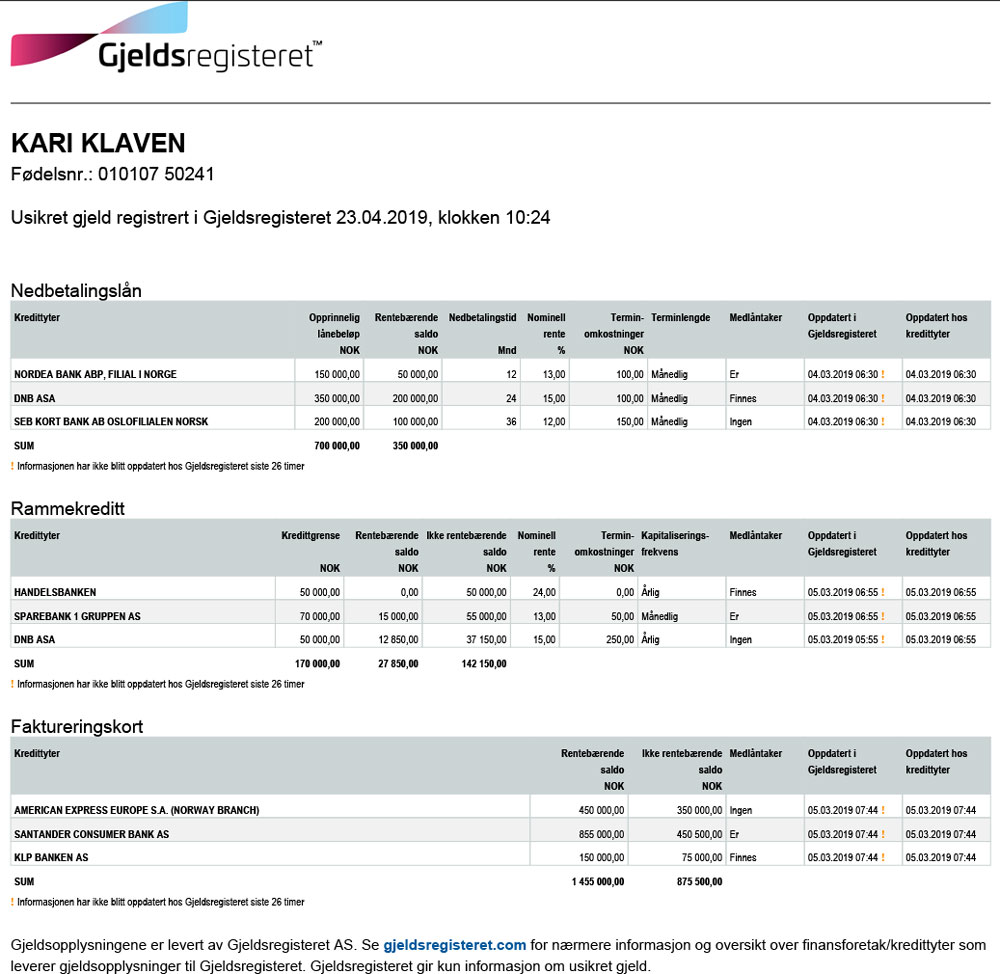The height and width of the screenshot is (974, 1000).
Task: Select the Faktureringskort section heading
Action: (77, 727)
